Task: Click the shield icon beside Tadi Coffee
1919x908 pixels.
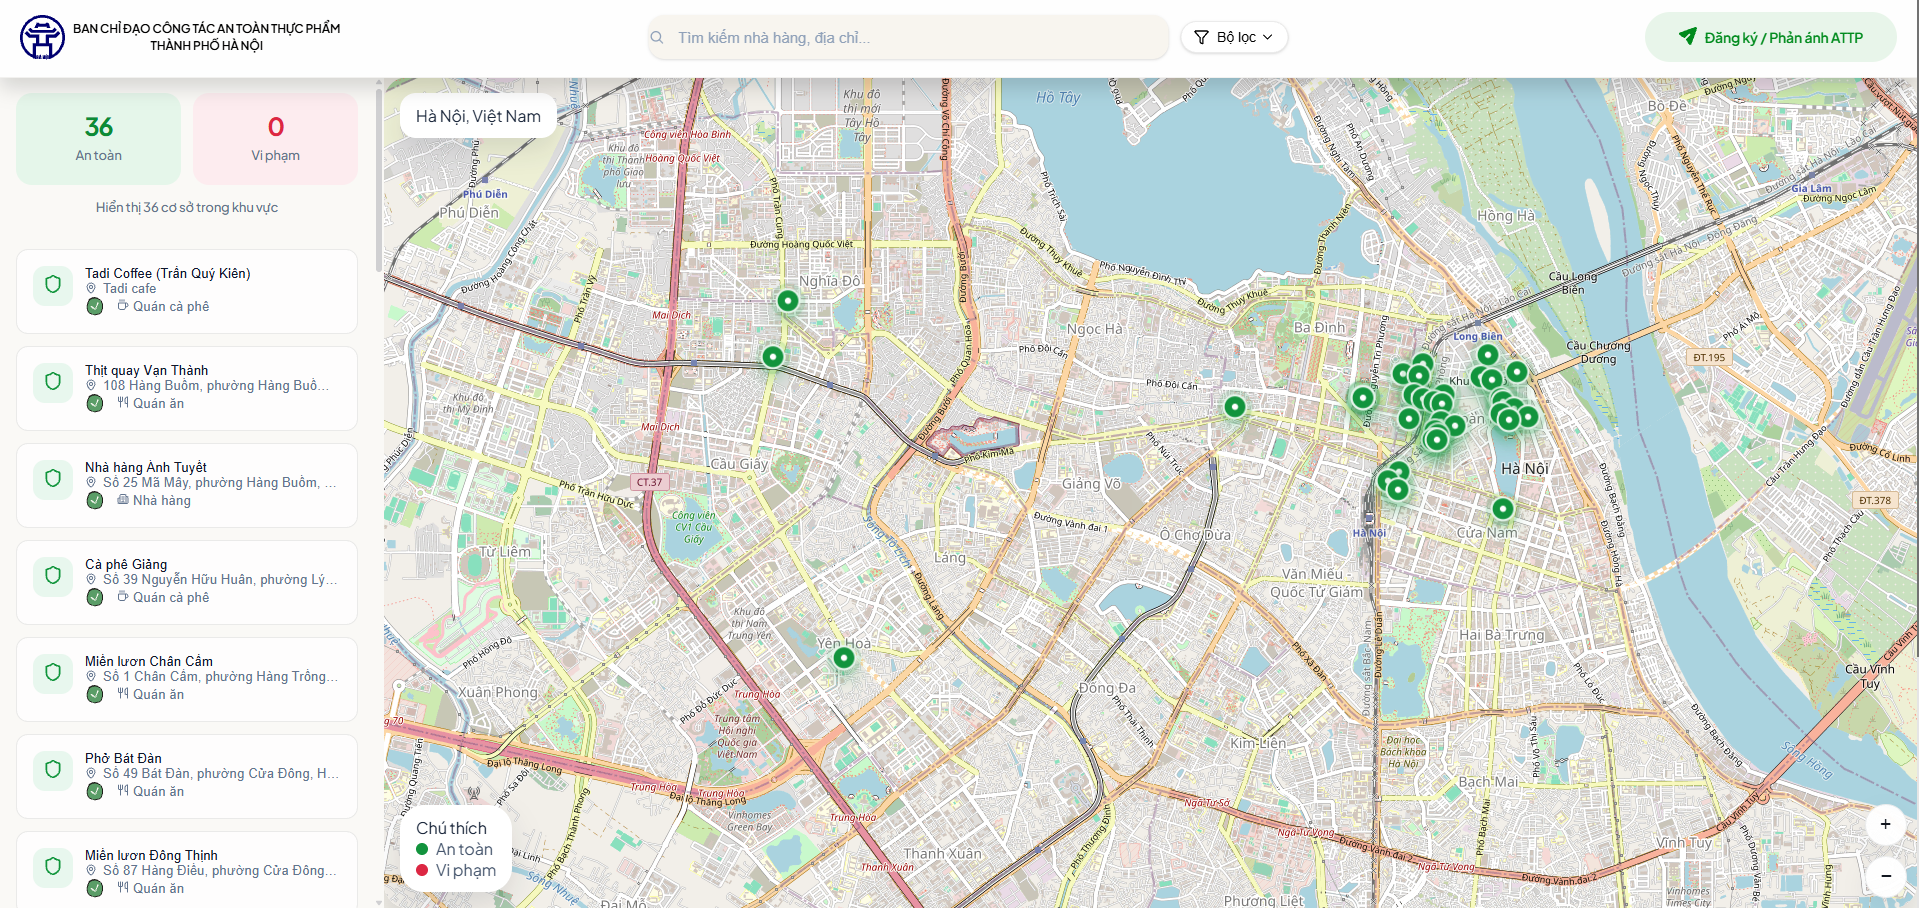Action: [53, 285]
